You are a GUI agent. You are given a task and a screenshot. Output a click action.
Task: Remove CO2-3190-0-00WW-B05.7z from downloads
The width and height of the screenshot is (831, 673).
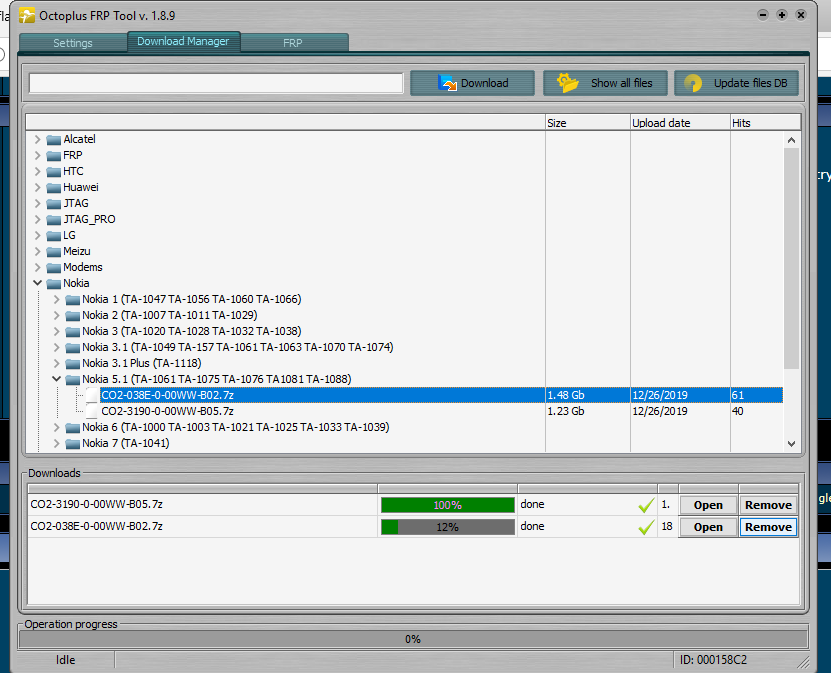[768, 505]
